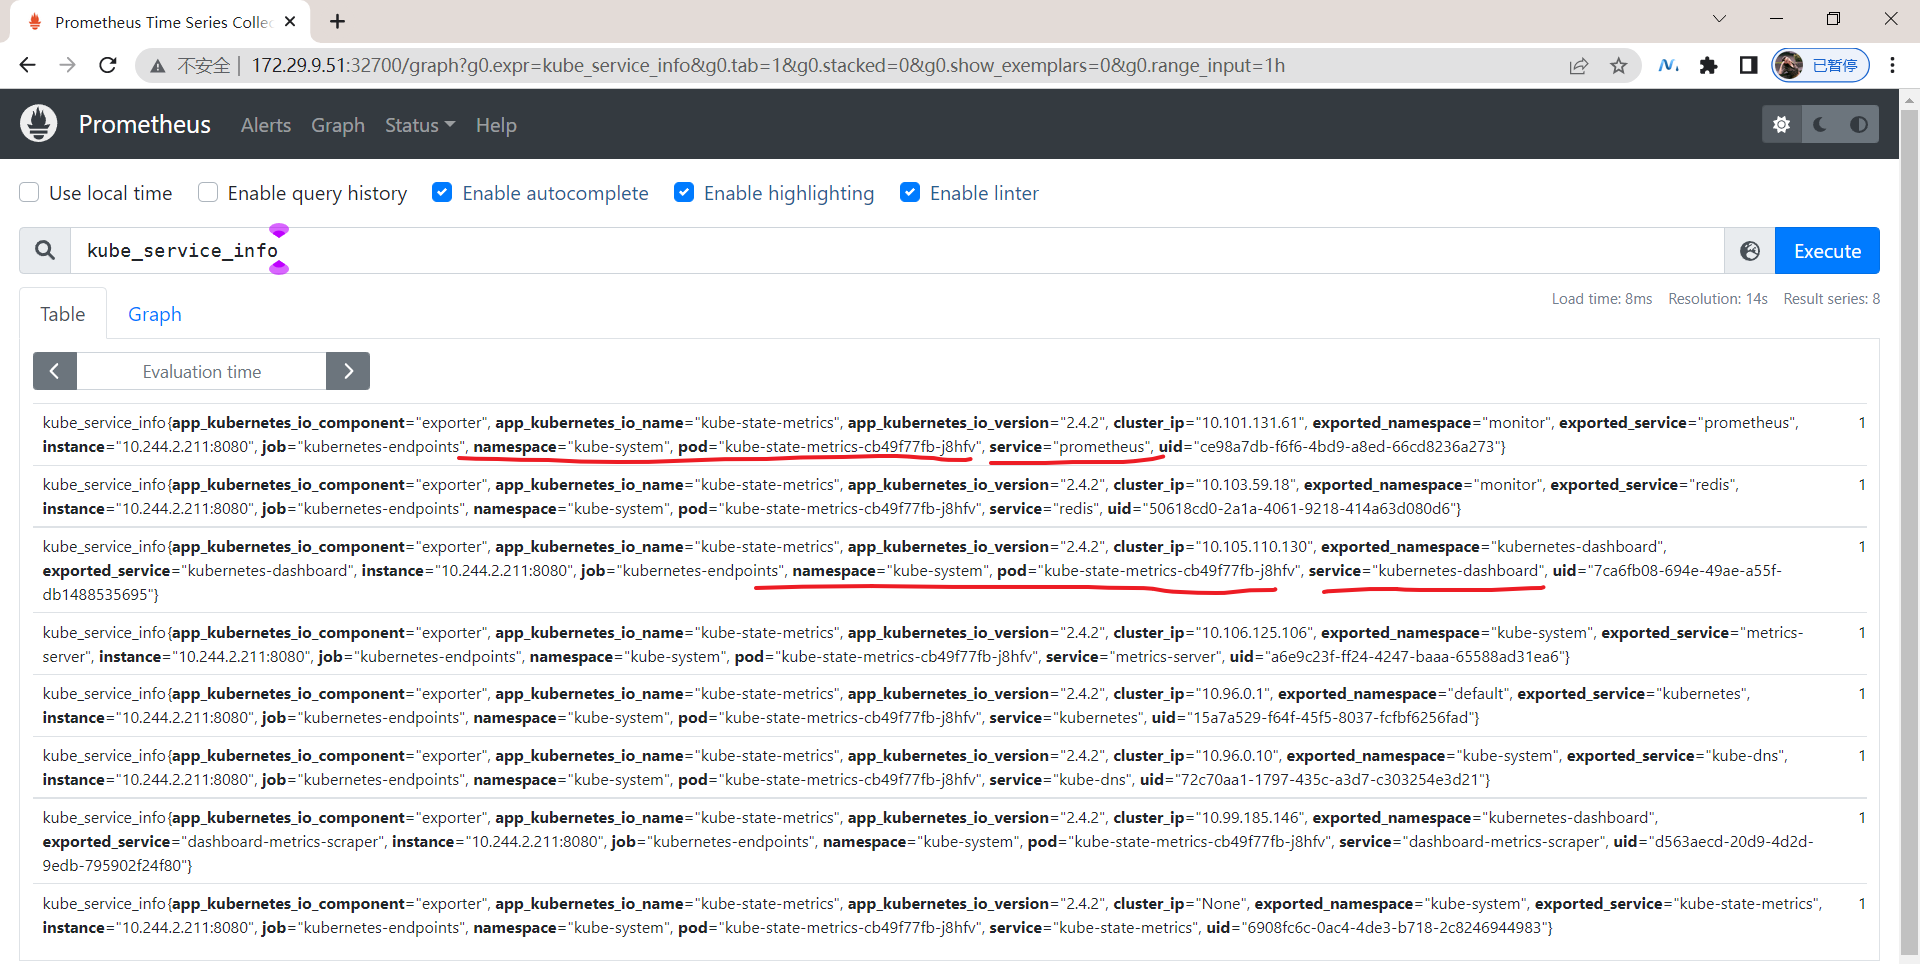The height and width of the screenshot is (964, 1920).
Task: Enable query history checkbox
Action: coord(208,193)
